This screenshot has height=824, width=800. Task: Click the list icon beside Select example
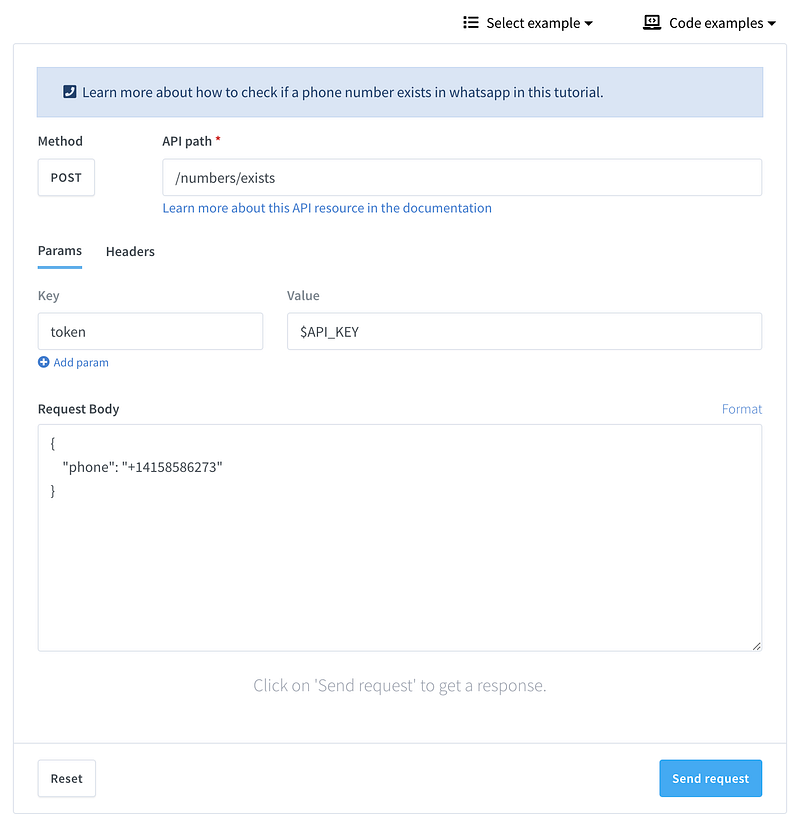coord(471,22)
